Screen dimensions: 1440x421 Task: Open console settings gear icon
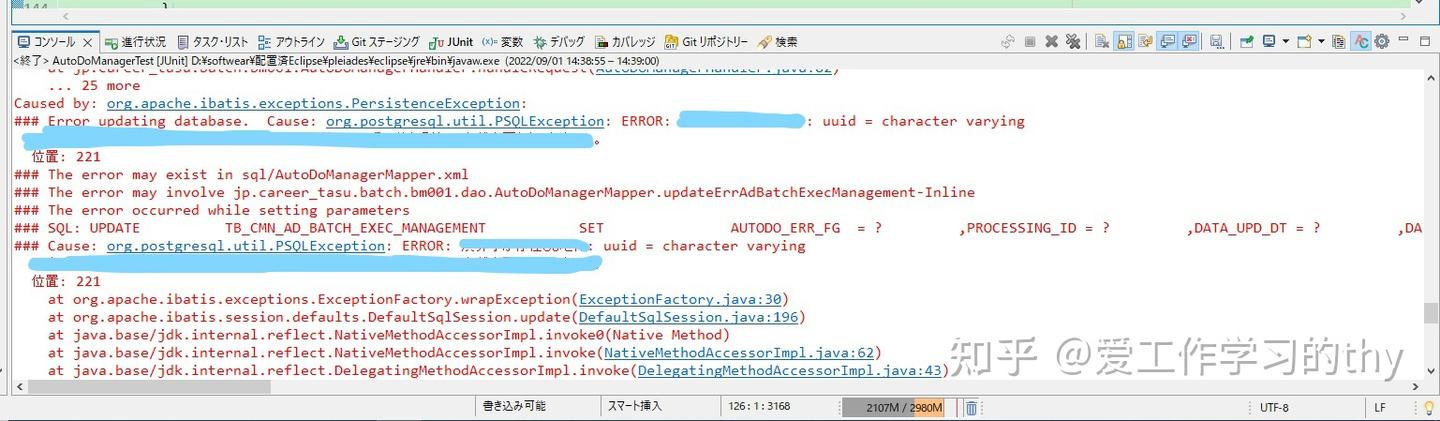pyautogui.click(x=1382, y=42)
